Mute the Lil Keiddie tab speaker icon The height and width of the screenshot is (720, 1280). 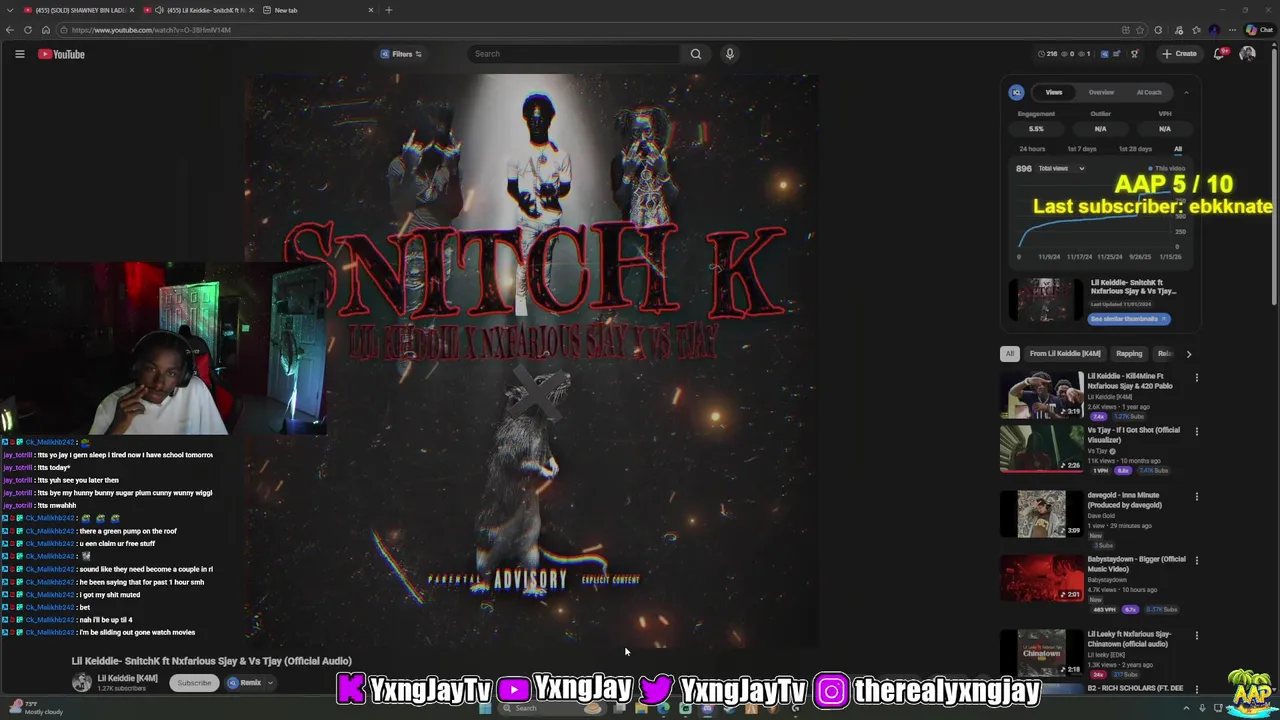coord(159,10)
